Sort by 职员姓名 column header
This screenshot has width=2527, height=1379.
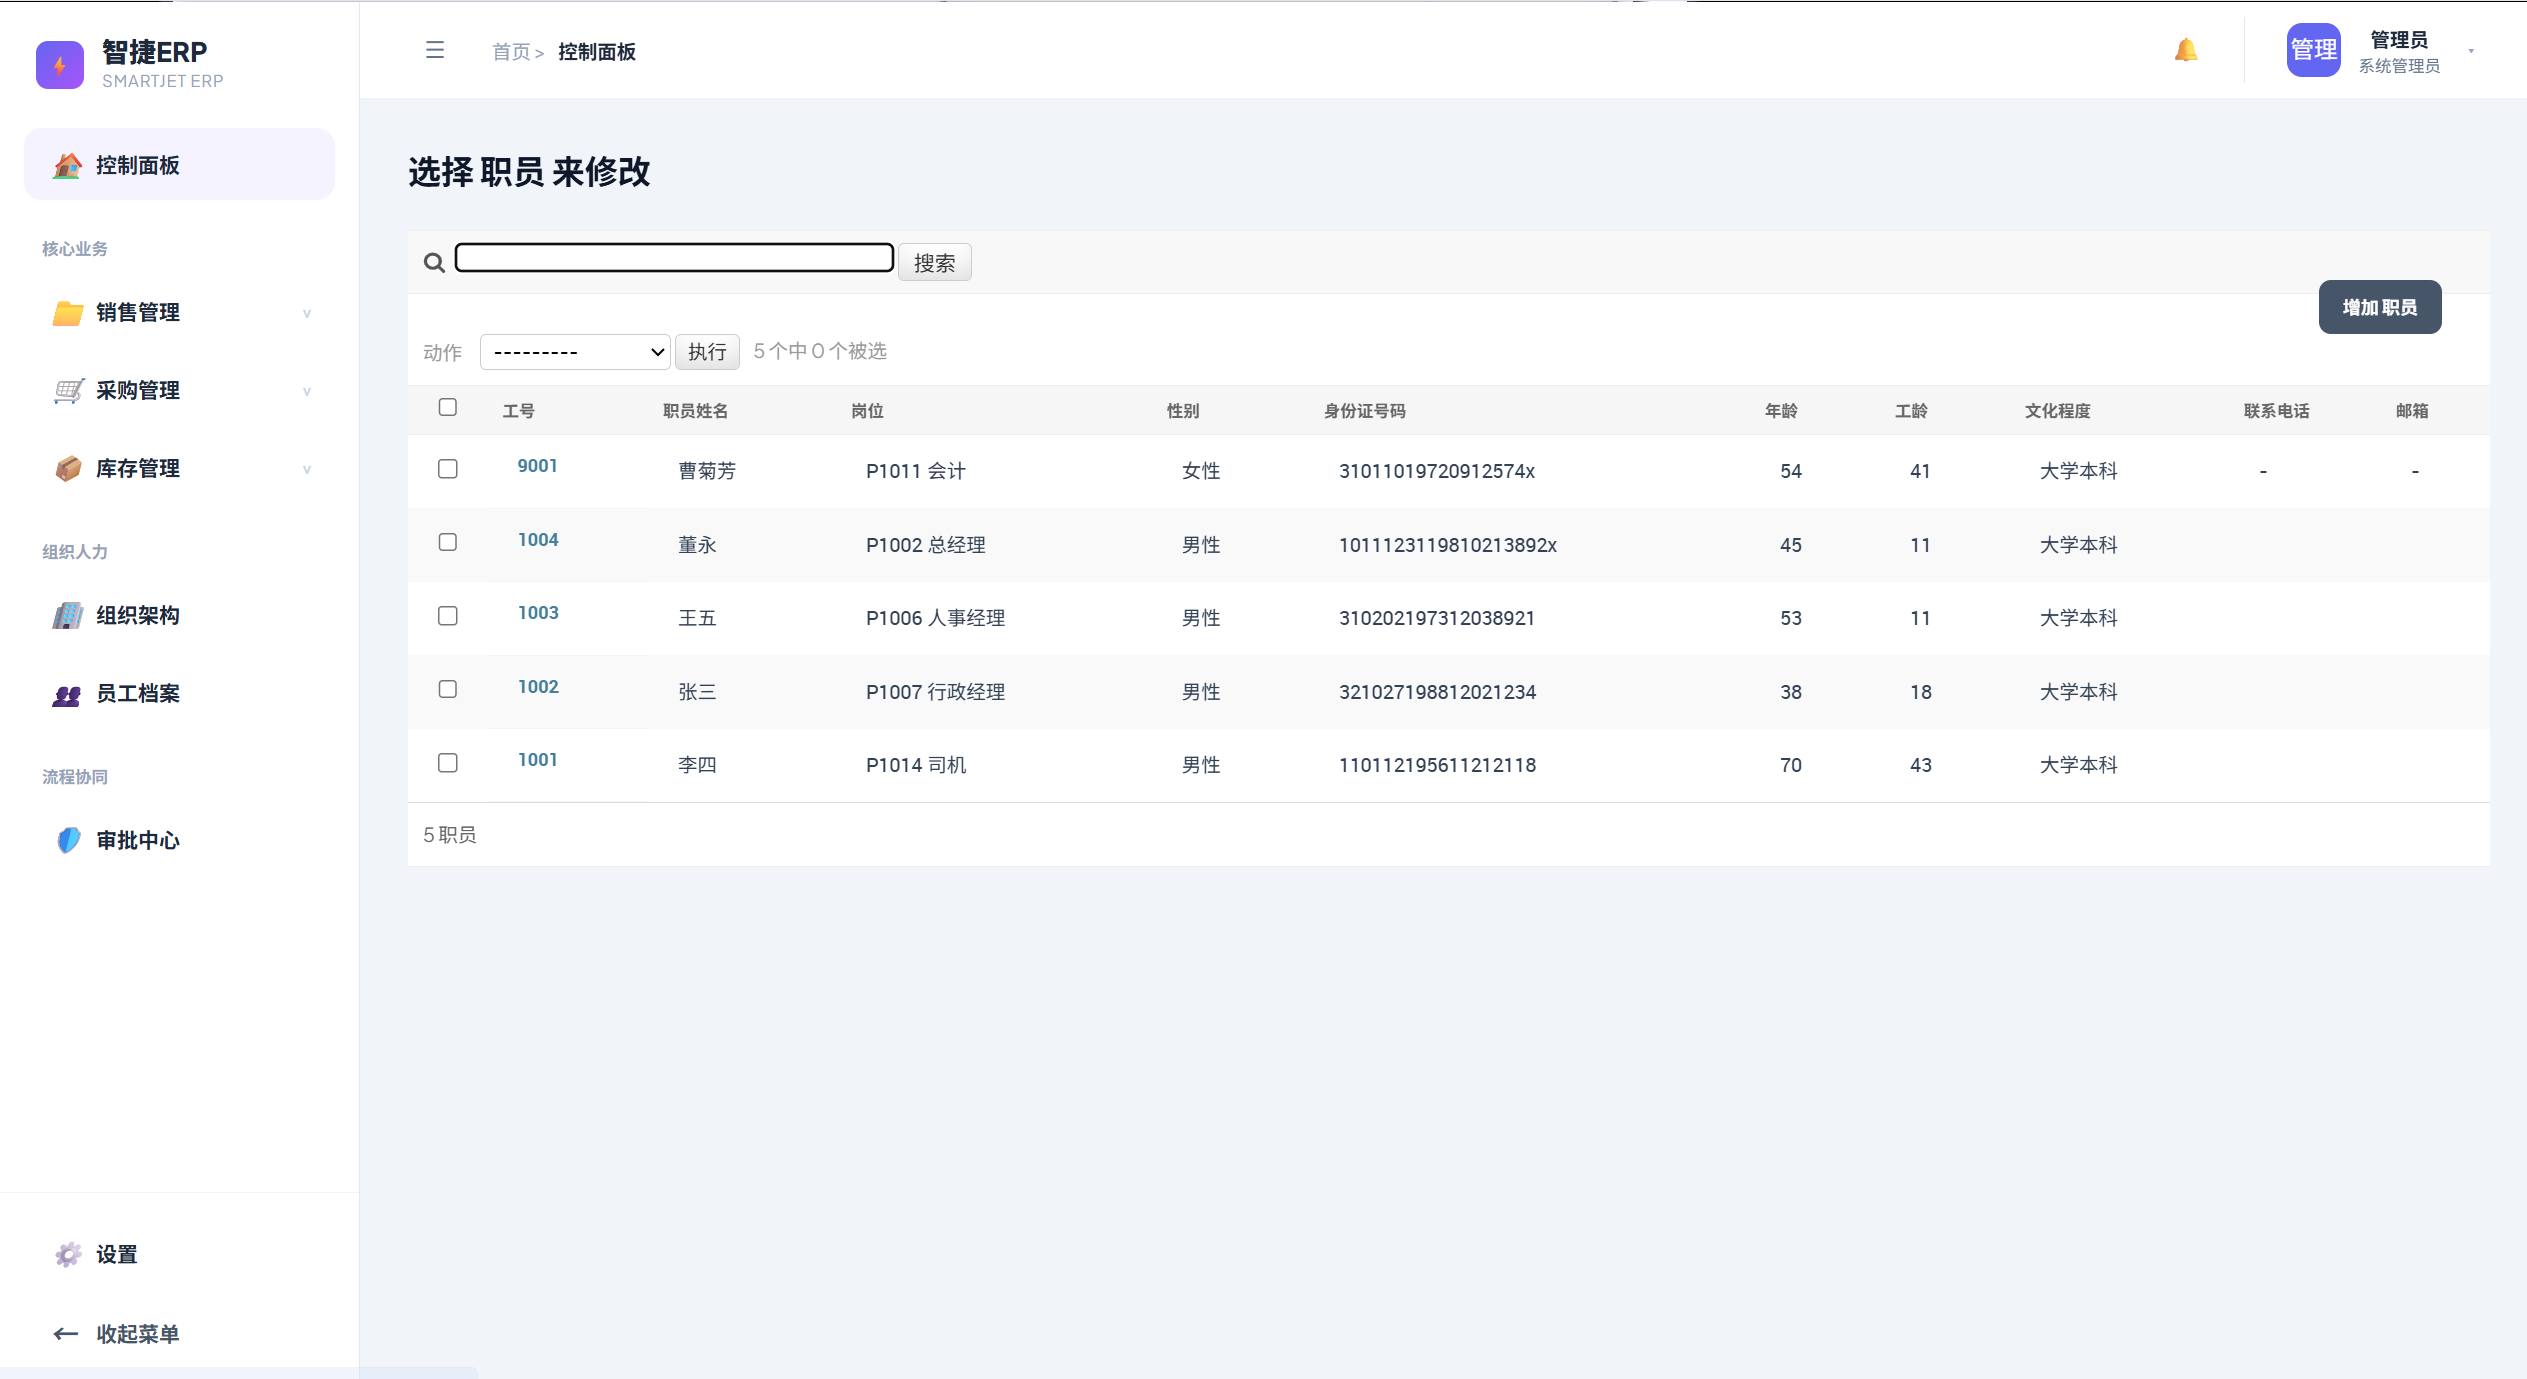point(695,411)
